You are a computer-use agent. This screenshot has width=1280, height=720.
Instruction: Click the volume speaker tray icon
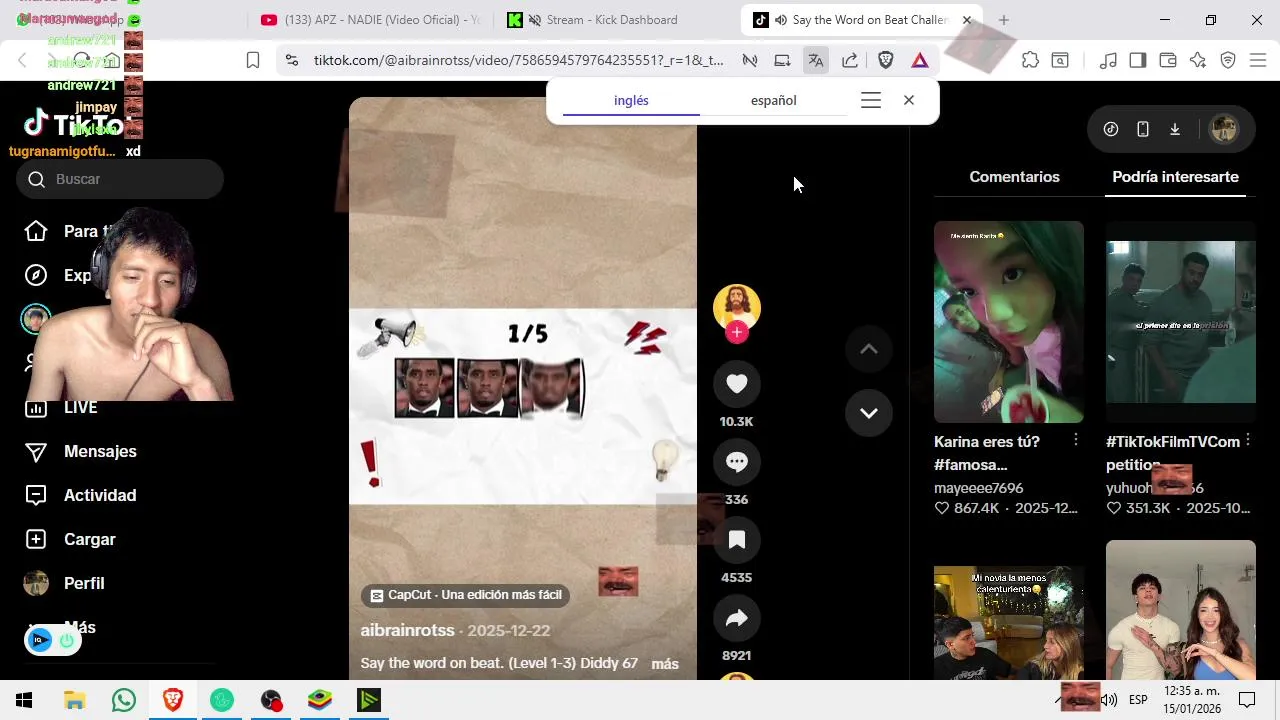point(1109,700)
